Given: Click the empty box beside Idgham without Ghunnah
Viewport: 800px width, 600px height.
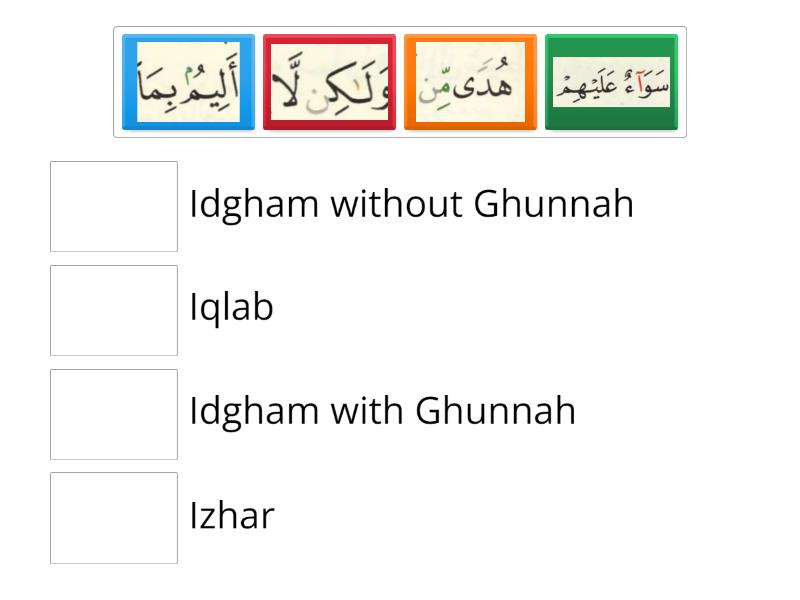Looking at the screenshot, I should (x=114, y=206).
